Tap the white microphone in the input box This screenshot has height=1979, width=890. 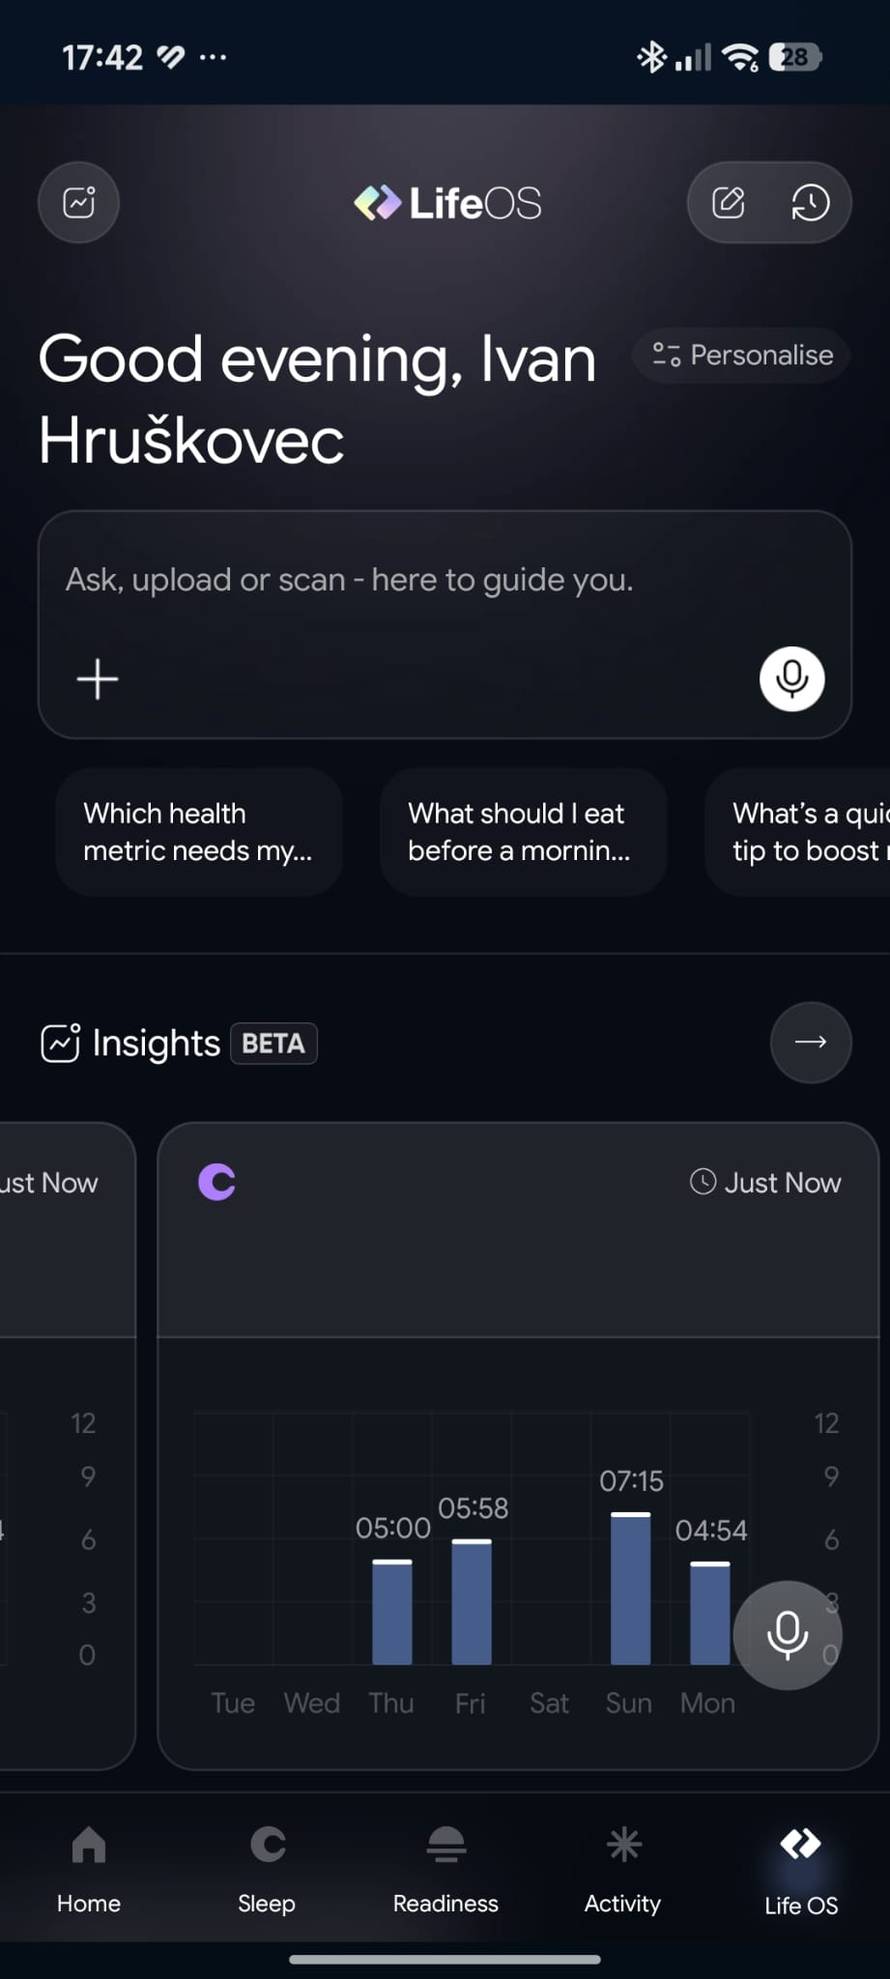[791, 679]
